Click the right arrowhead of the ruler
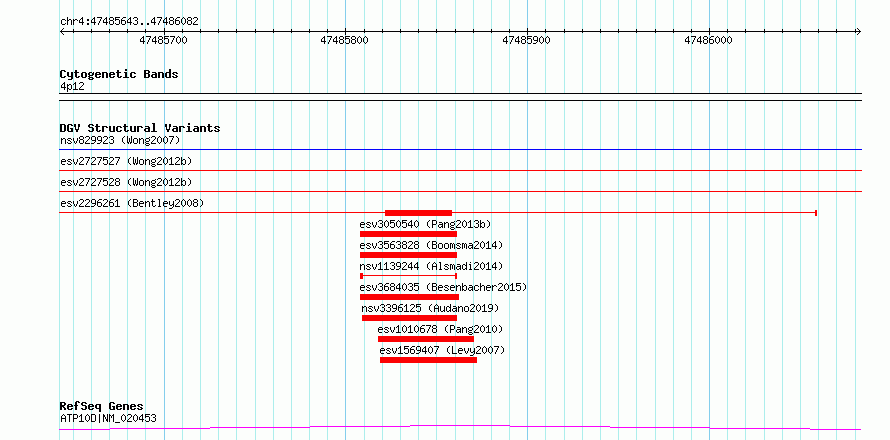Image resolution: width=890 pixels, height=440 pixels. (858, 32)
